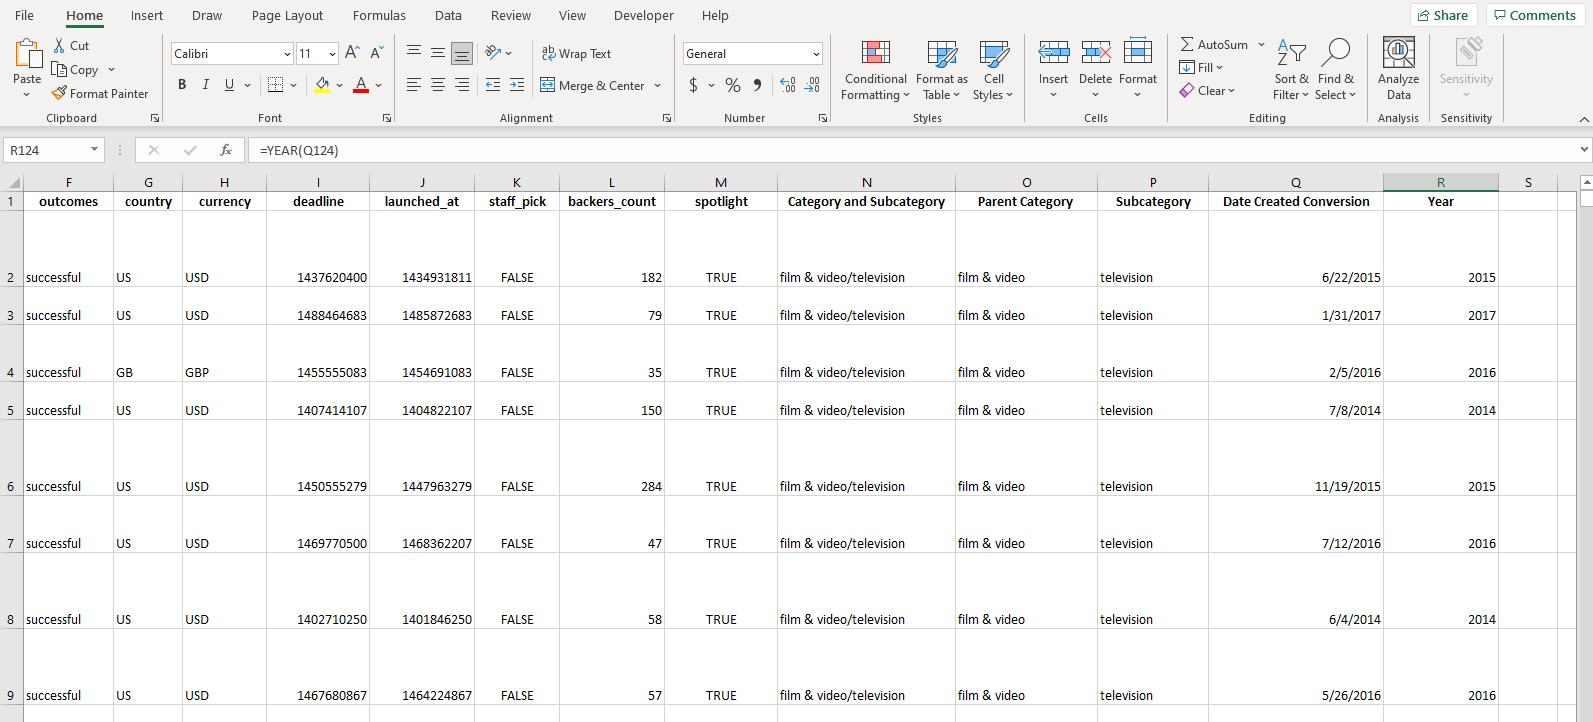
Task: Click the Insert Function fx icon
Action: click(226, 150)
